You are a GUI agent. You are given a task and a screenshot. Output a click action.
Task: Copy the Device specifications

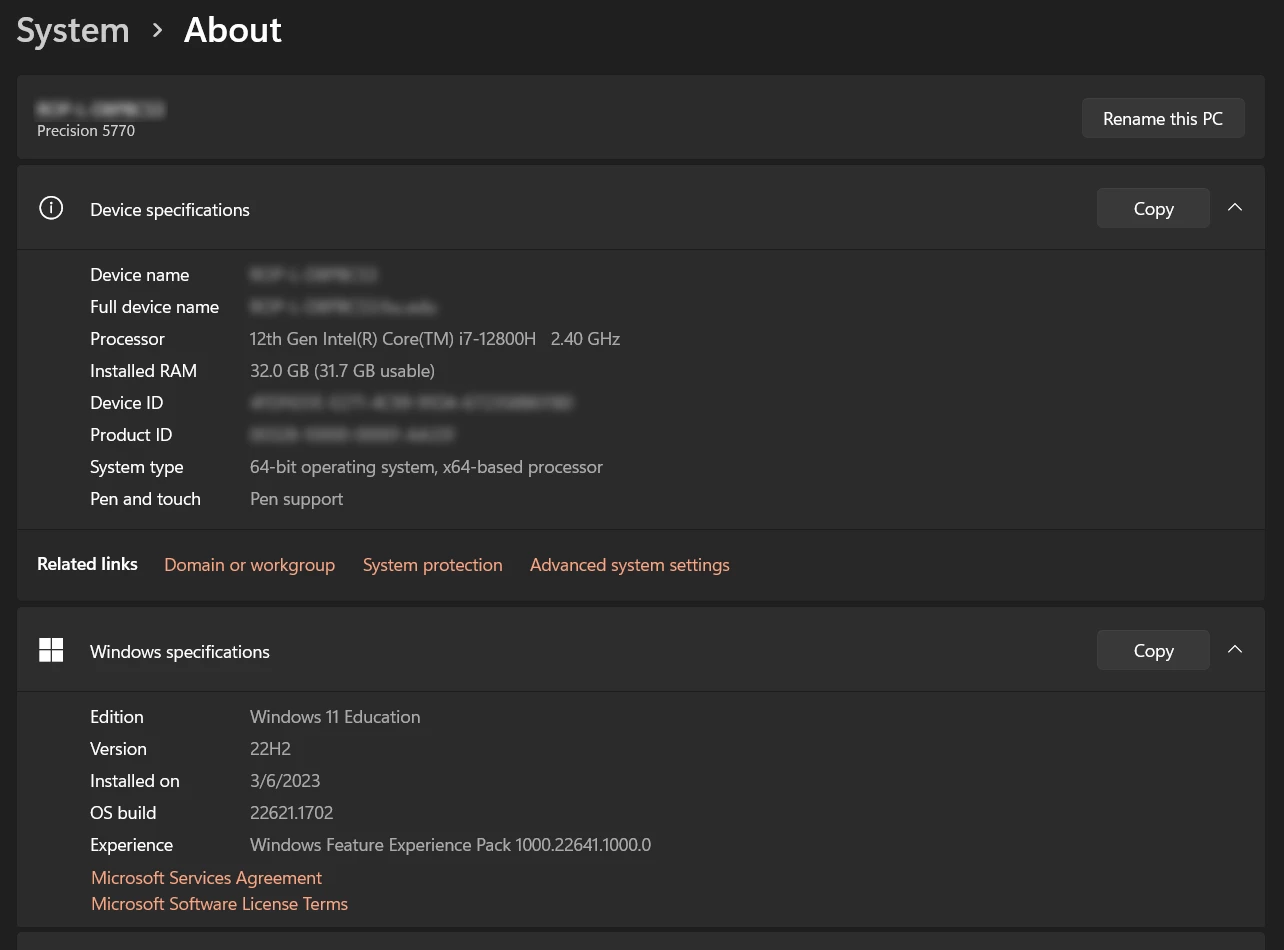[x=1153, y=208]
